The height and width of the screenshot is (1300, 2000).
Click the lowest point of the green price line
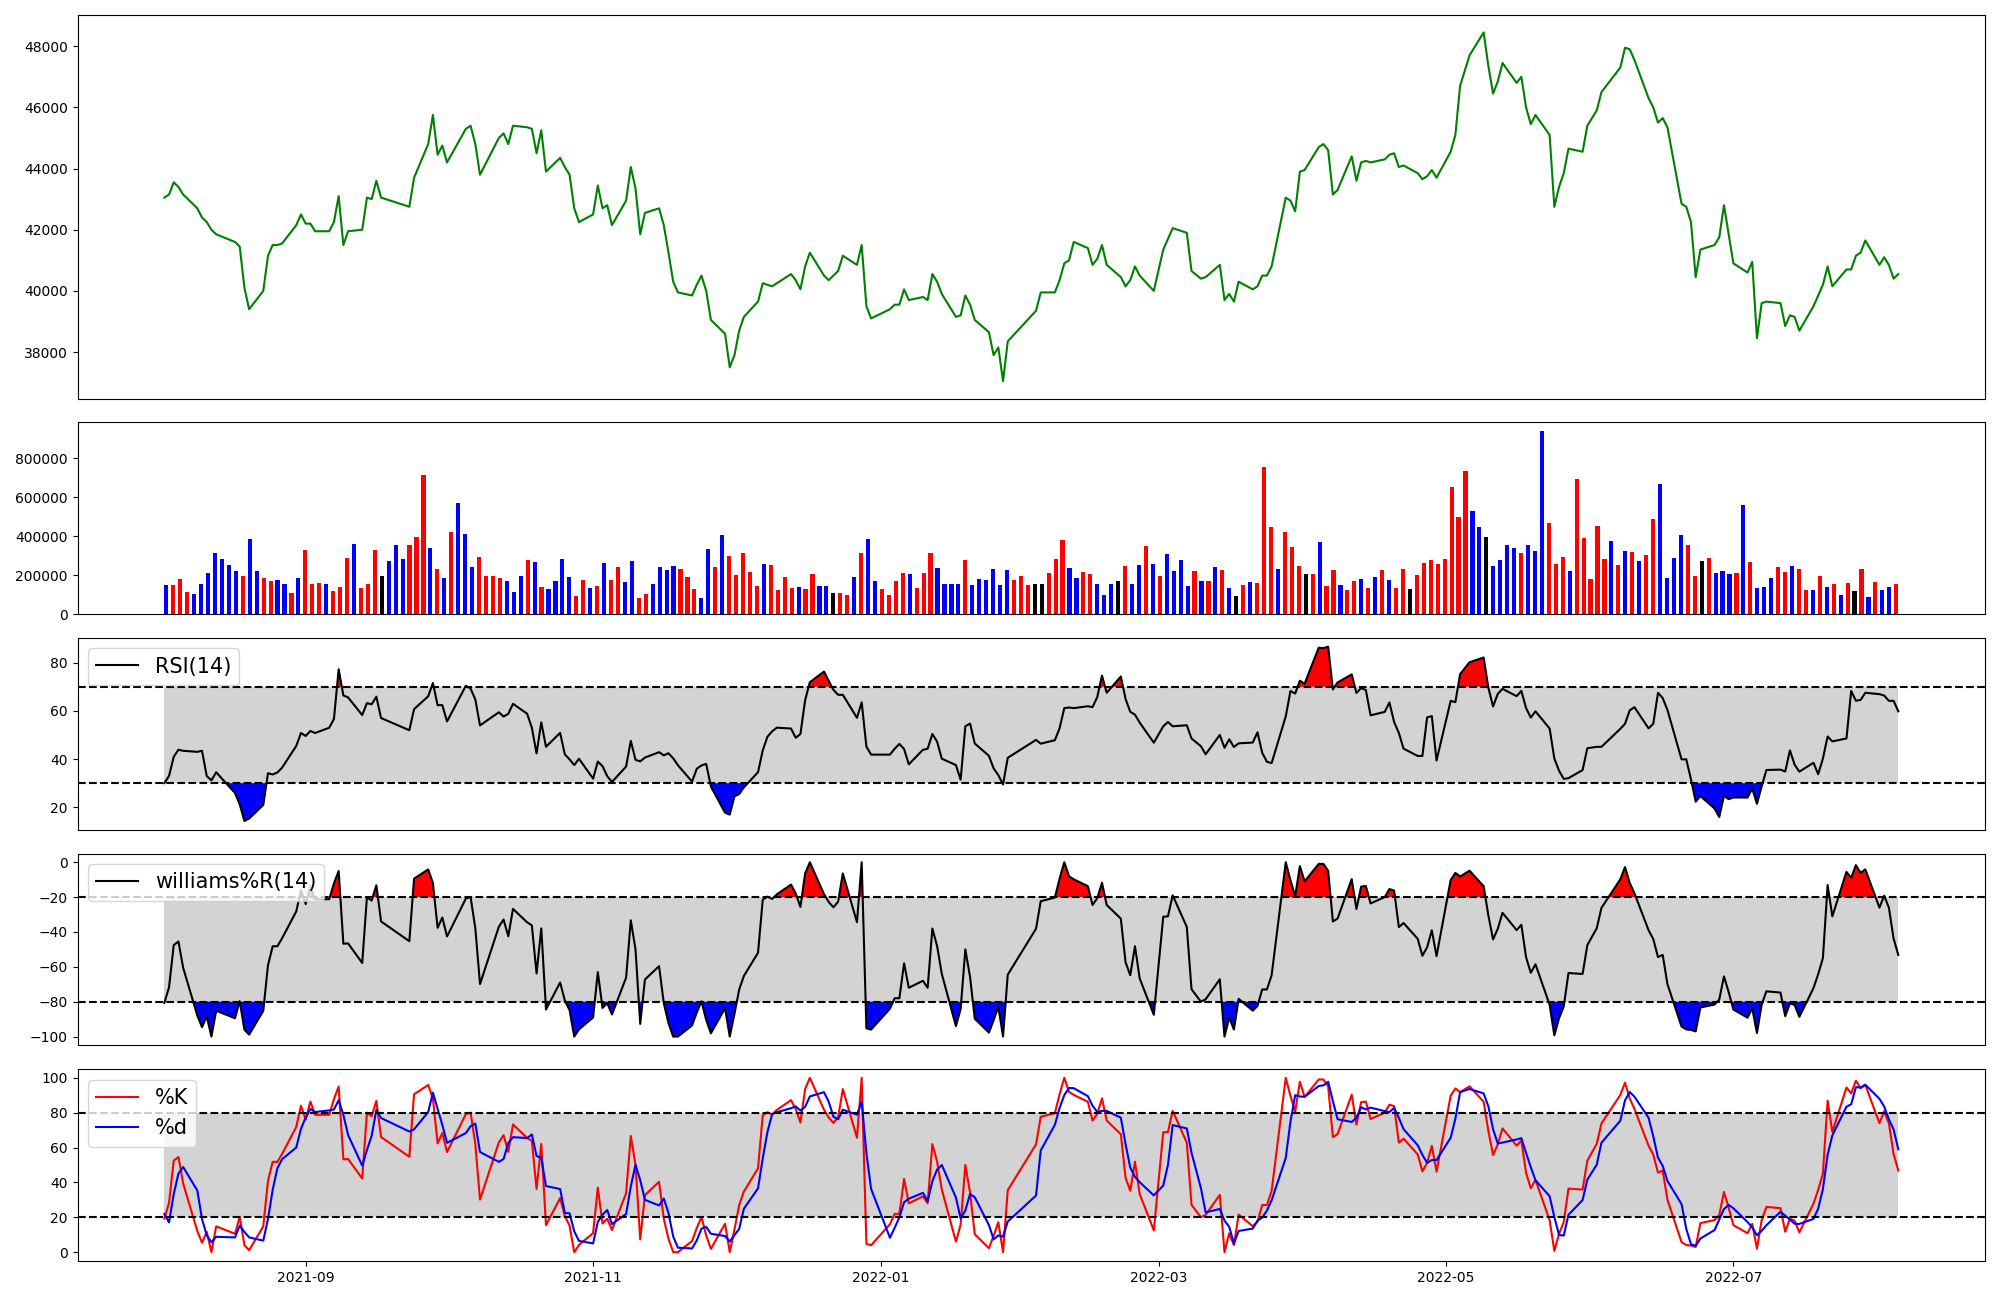pyautogui.click(x=1003, y=380)
